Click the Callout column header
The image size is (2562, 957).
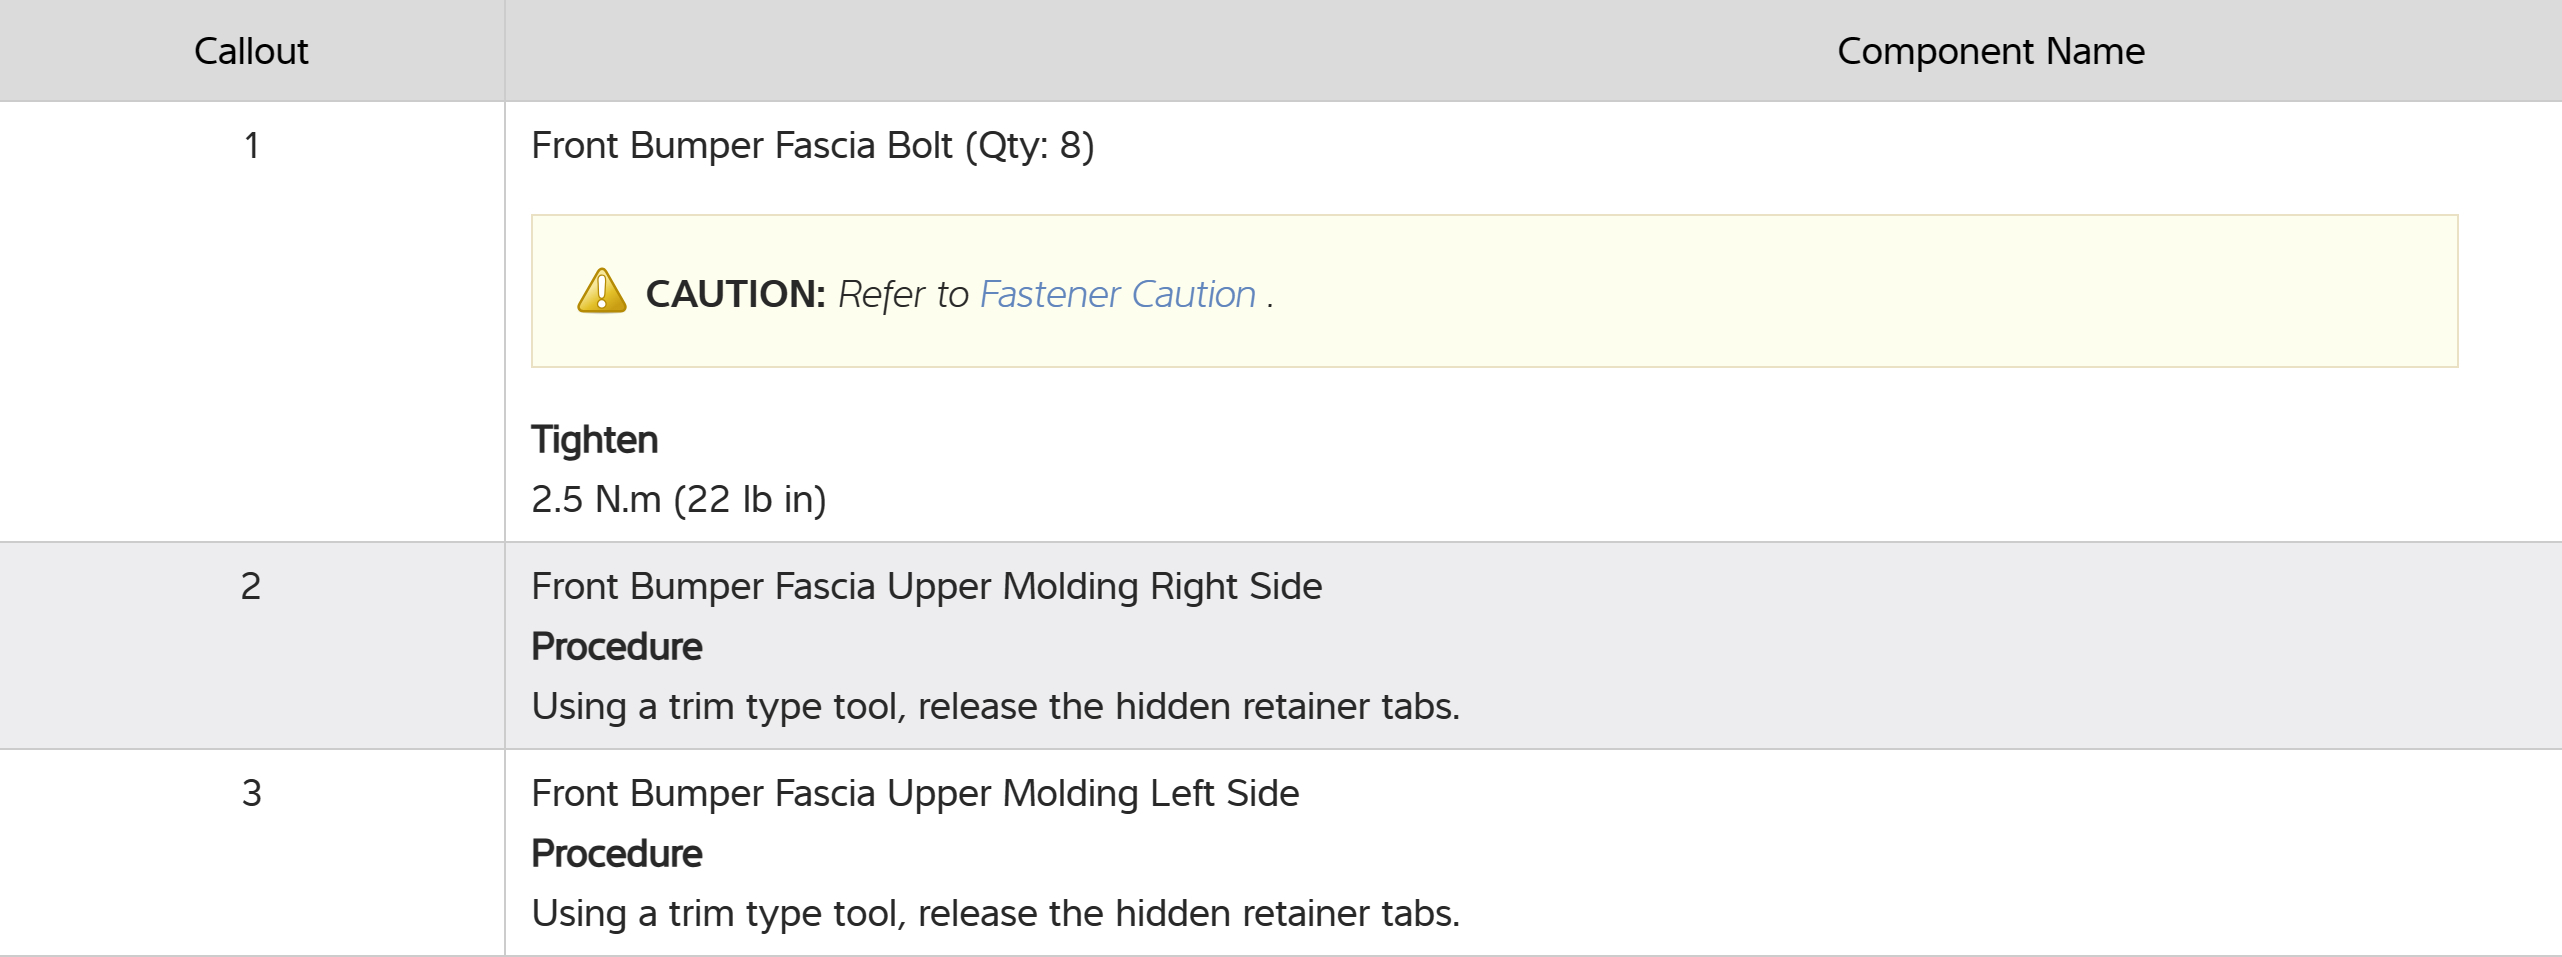point(251,51)
